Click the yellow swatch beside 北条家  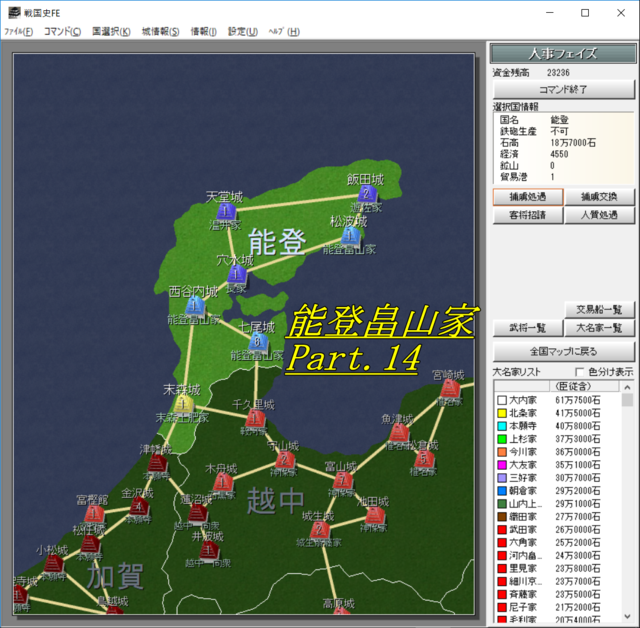tap(502, 413)
